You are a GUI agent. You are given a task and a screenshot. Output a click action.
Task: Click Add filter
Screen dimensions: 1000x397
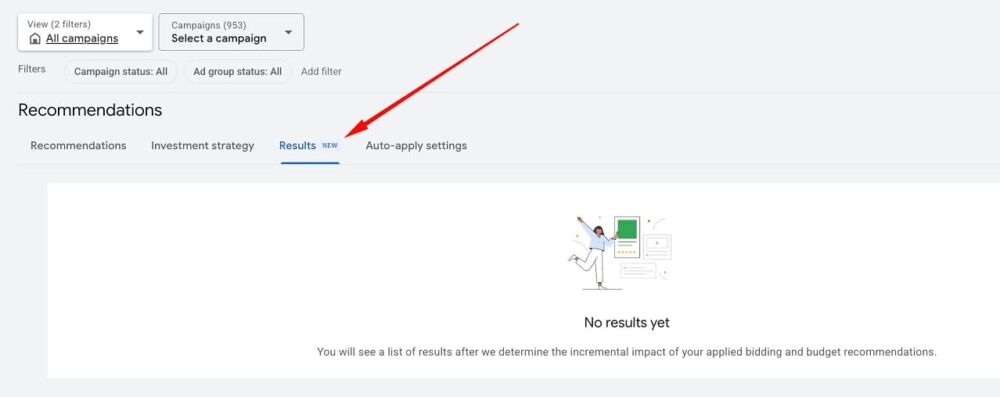(321, 71)
